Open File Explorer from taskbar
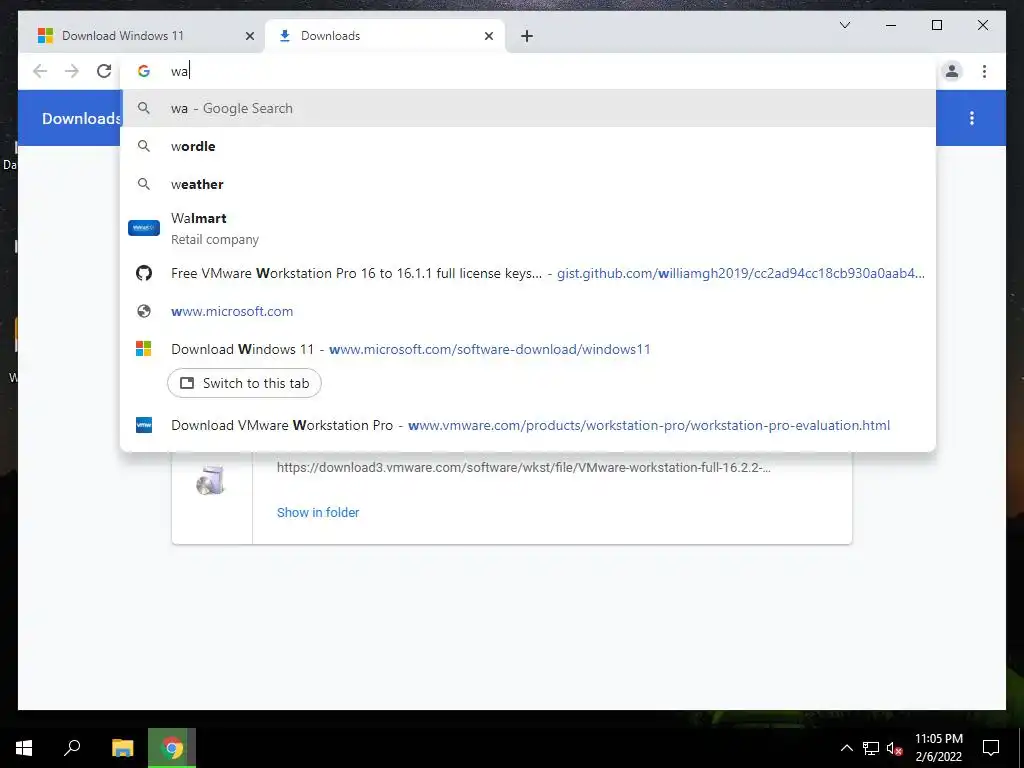1024x768 pixels. [122, 748]
